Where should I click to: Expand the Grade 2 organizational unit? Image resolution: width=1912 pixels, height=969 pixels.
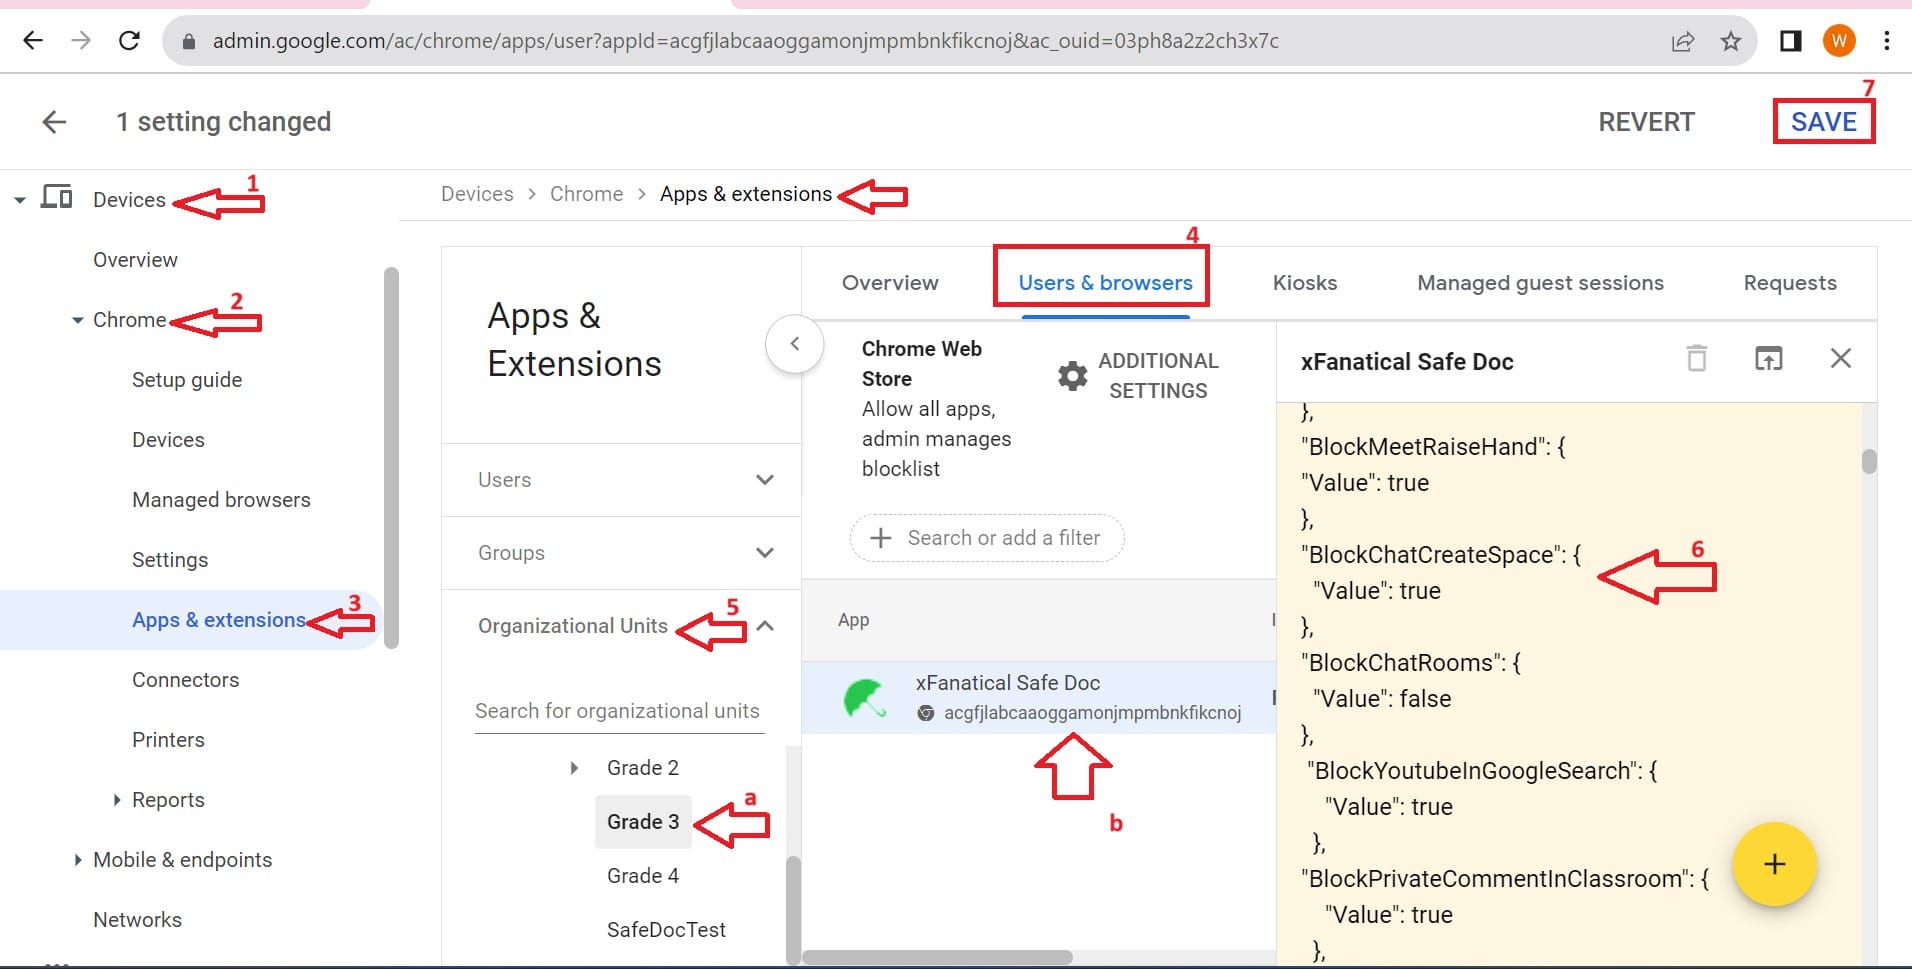(575, 767)
